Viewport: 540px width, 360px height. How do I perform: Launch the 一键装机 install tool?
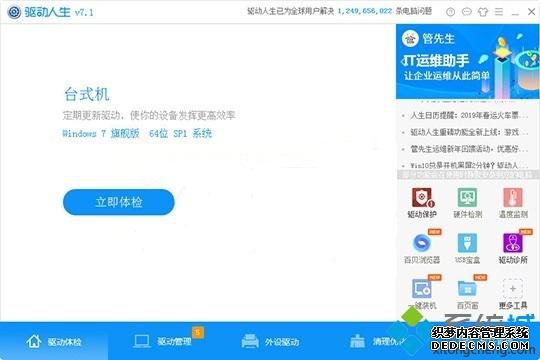(422, 293)
